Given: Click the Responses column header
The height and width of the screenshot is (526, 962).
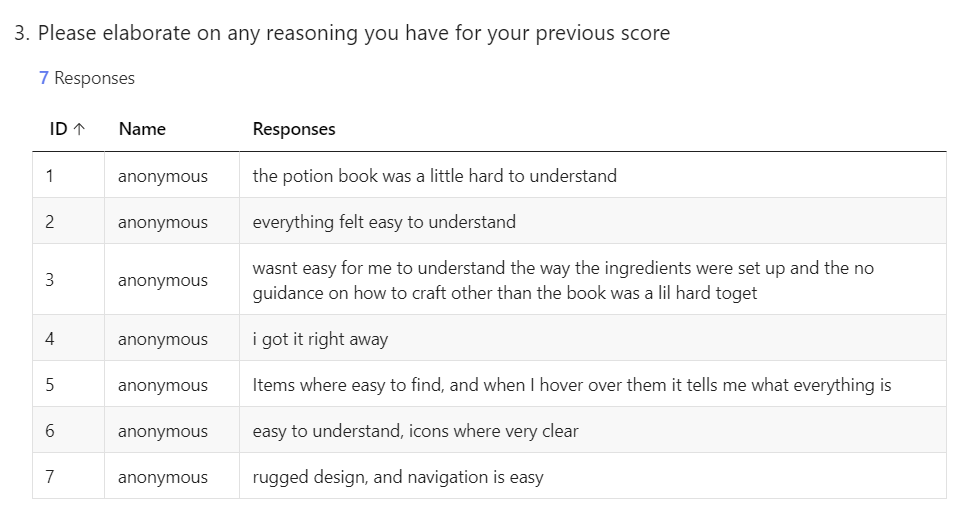Looking at the screenshot, I should (x=294, y=129).
